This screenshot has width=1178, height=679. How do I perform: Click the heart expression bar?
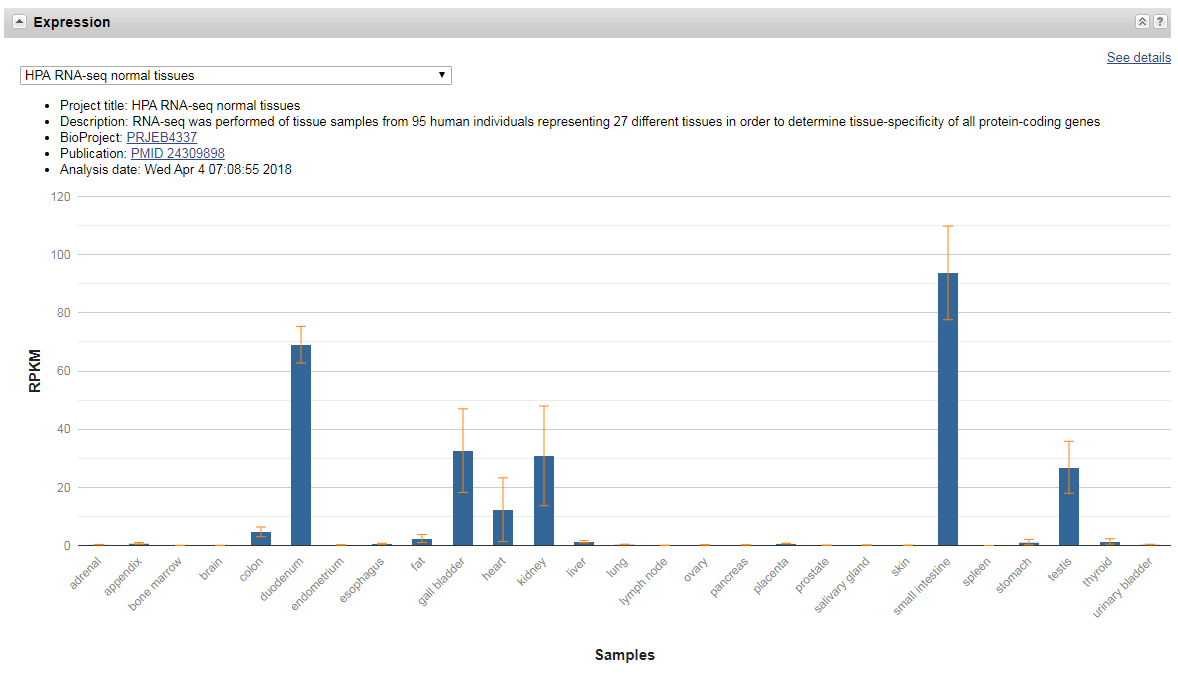(x=503, y=527)
